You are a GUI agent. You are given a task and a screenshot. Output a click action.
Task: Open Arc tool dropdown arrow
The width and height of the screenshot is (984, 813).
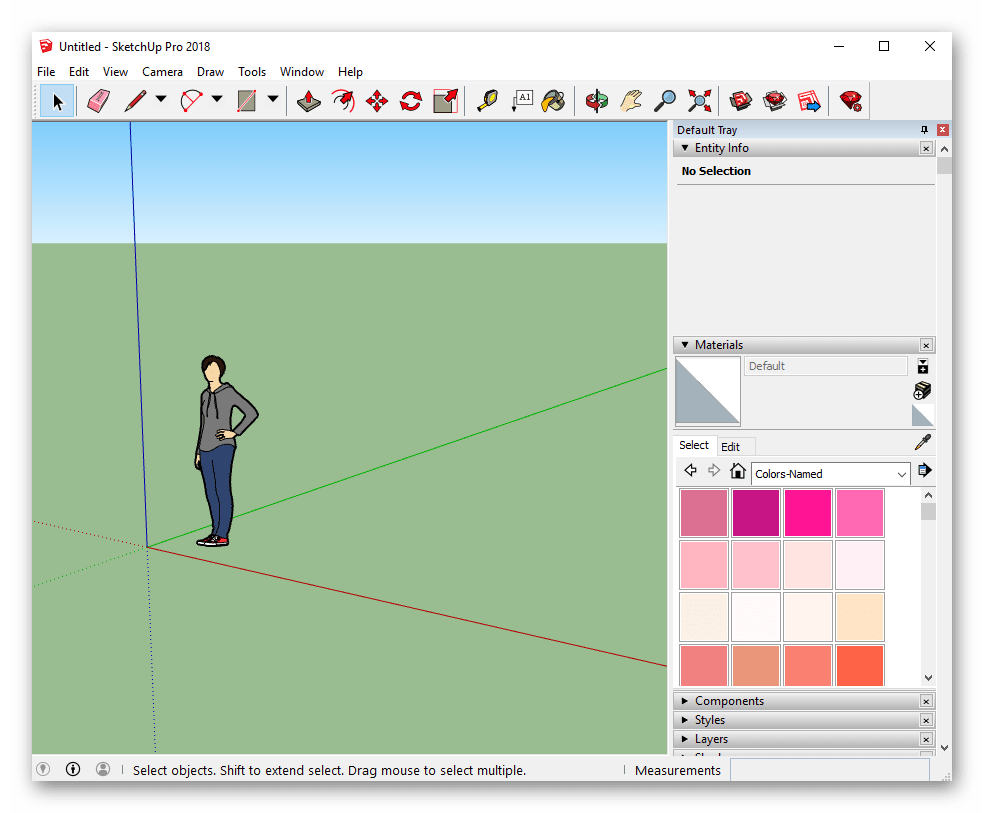click(217, 99)
